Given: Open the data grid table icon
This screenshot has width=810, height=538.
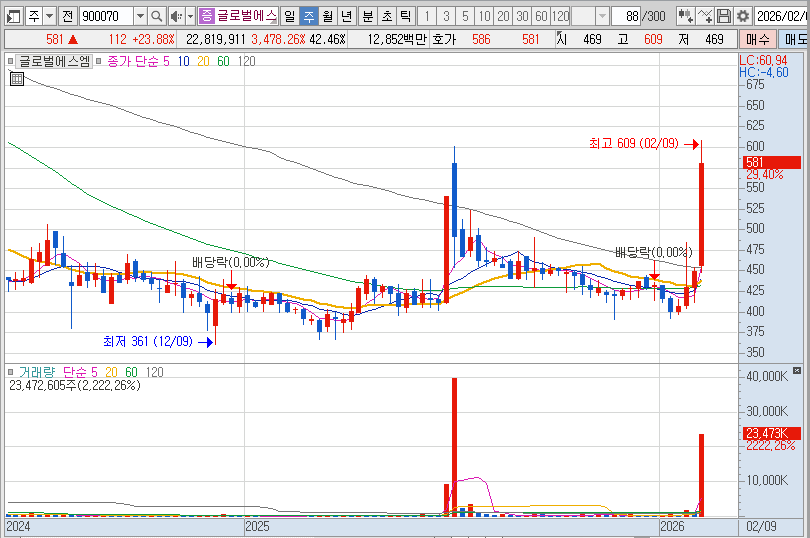Looking at the screenshot, I should tap(17, 79).
